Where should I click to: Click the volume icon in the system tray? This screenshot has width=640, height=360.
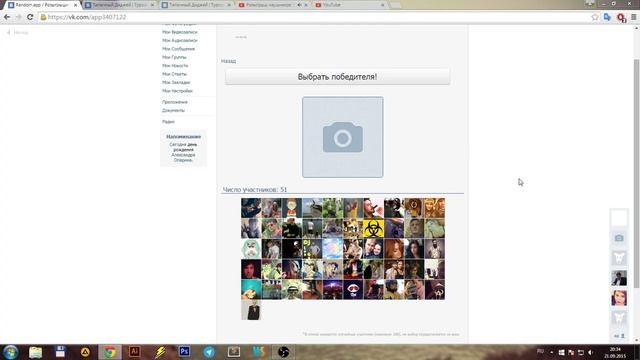point(591,352)
